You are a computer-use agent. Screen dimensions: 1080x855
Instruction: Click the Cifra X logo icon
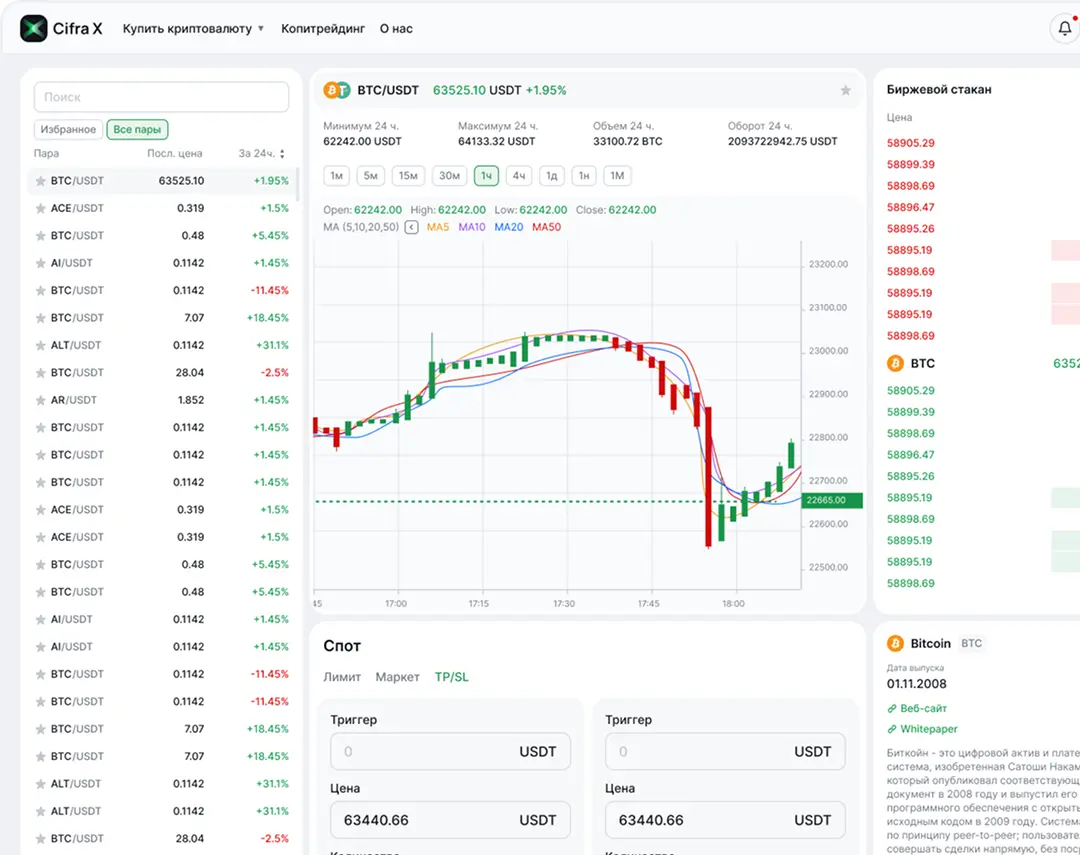(x=34, y=29)
